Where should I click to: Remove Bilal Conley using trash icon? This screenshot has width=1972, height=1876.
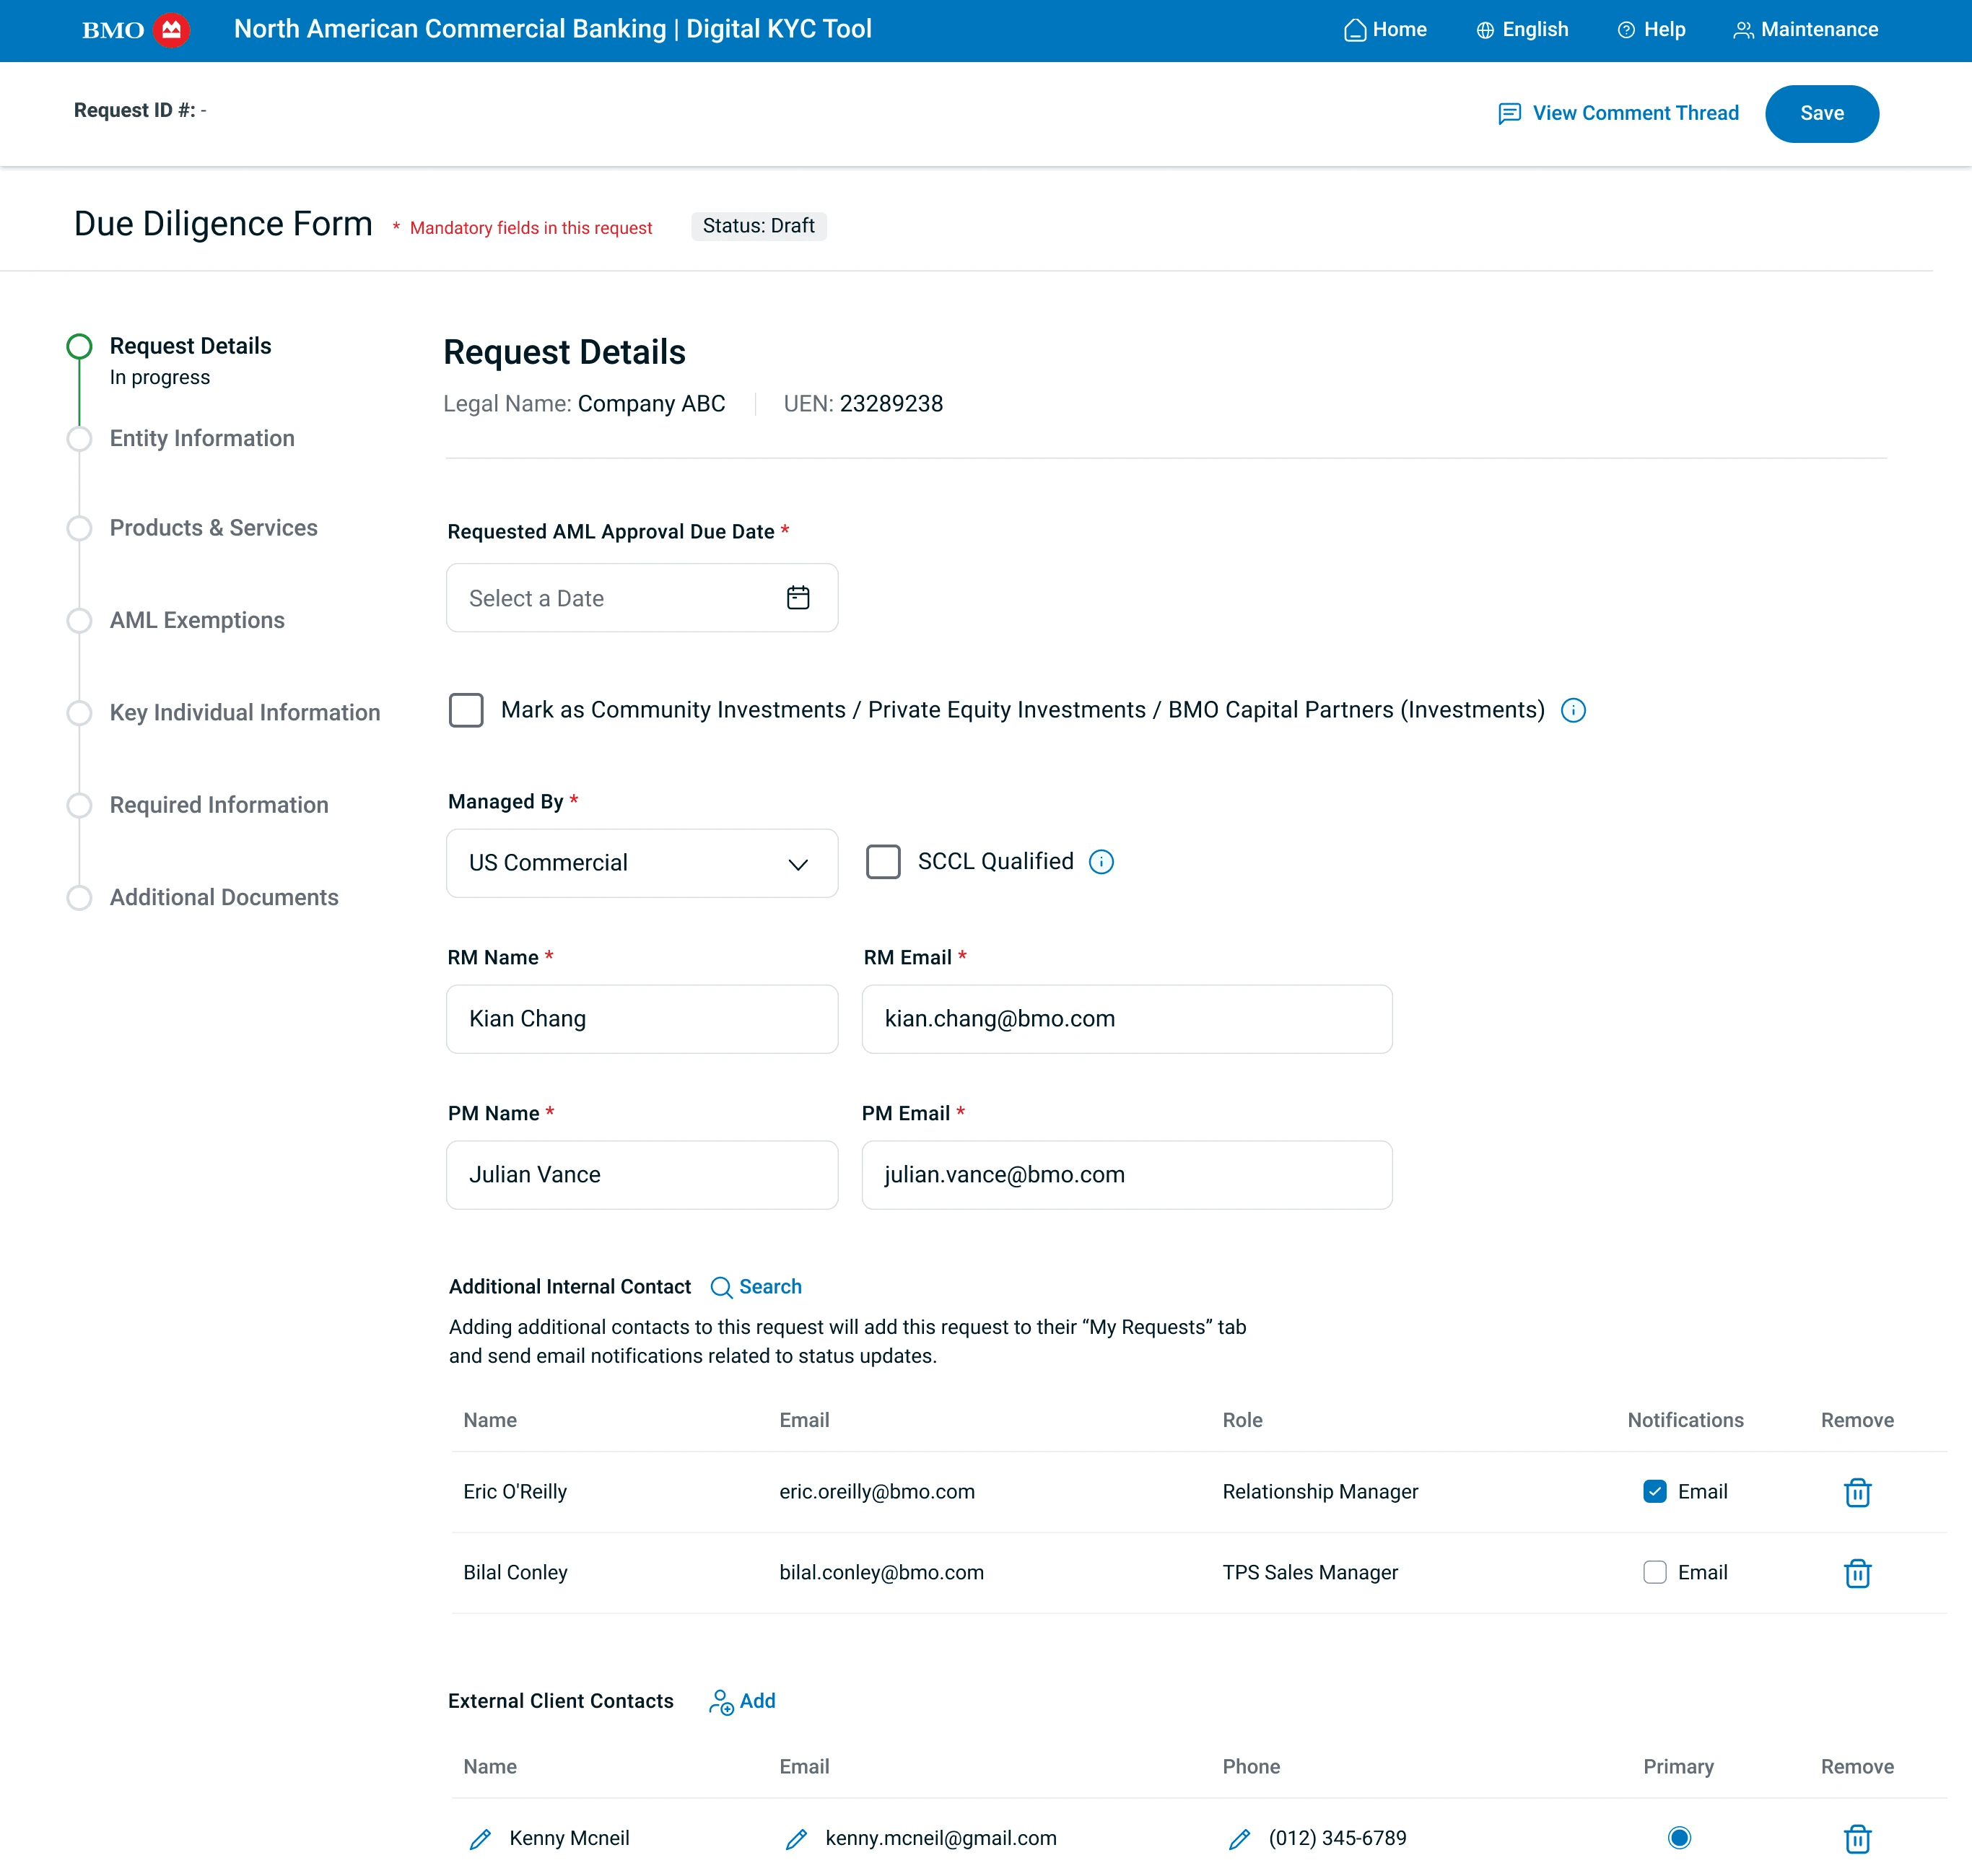(1856, 1573)
